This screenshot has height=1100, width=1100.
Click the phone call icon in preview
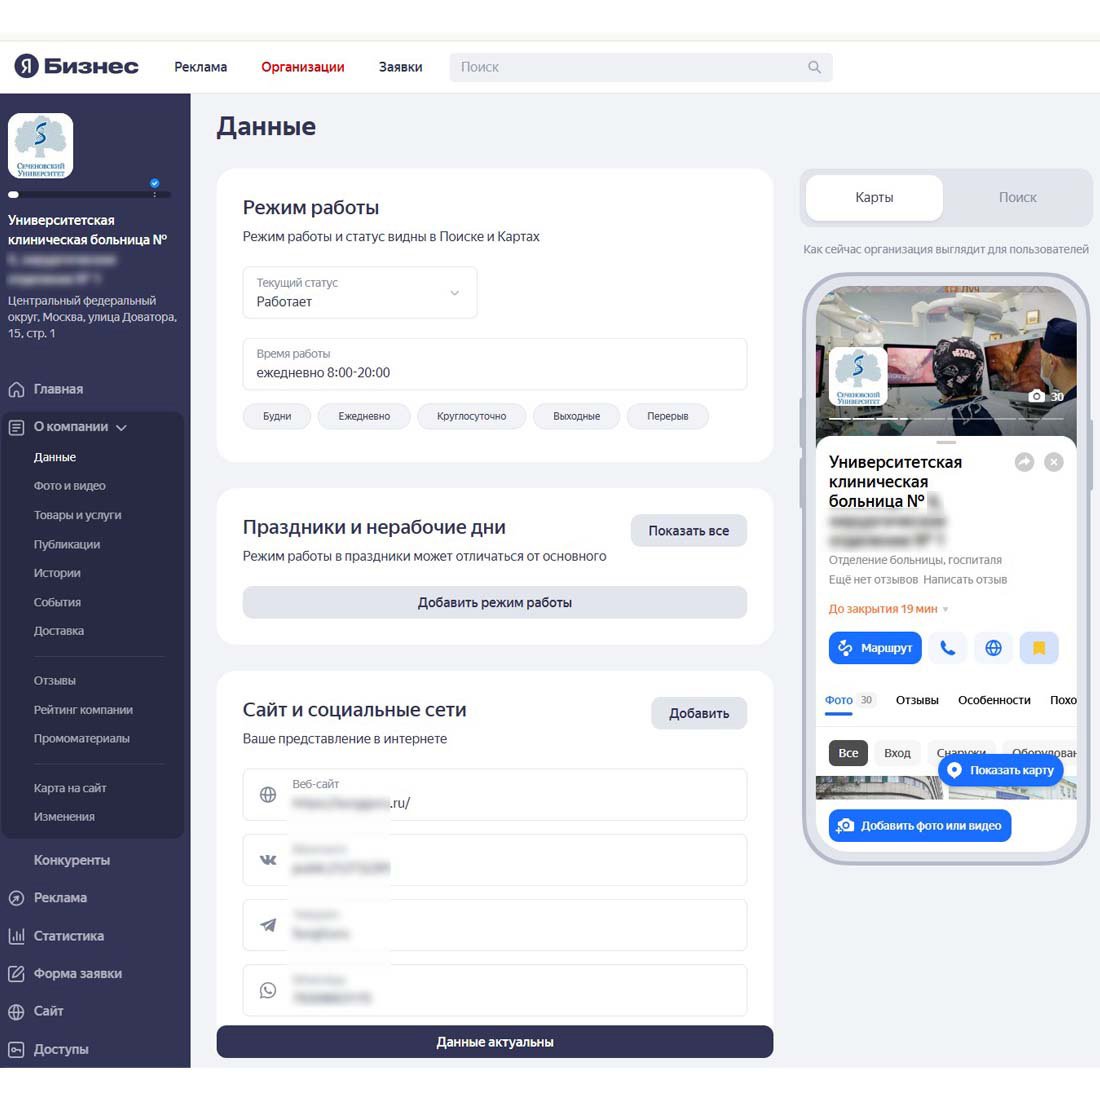(x=947, y=648)
